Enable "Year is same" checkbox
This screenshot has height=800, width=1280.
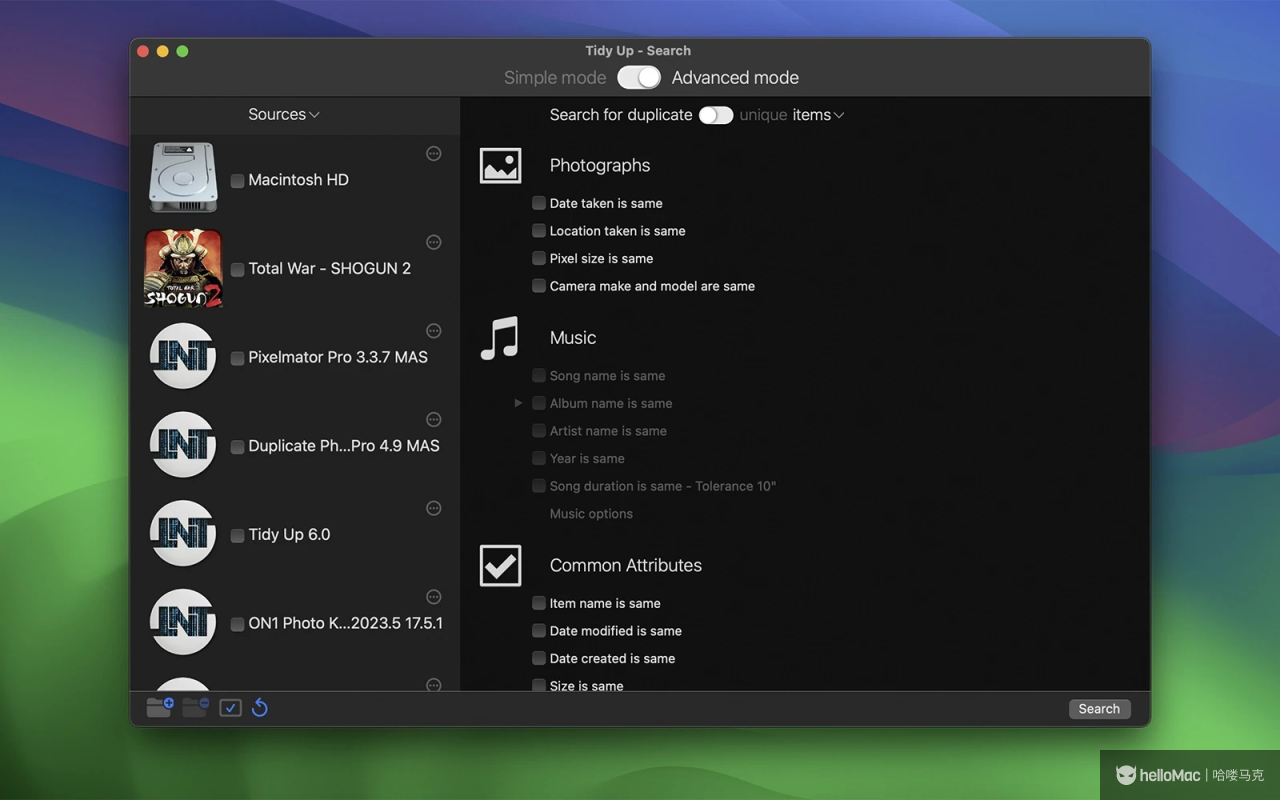[x=539, y=458]
